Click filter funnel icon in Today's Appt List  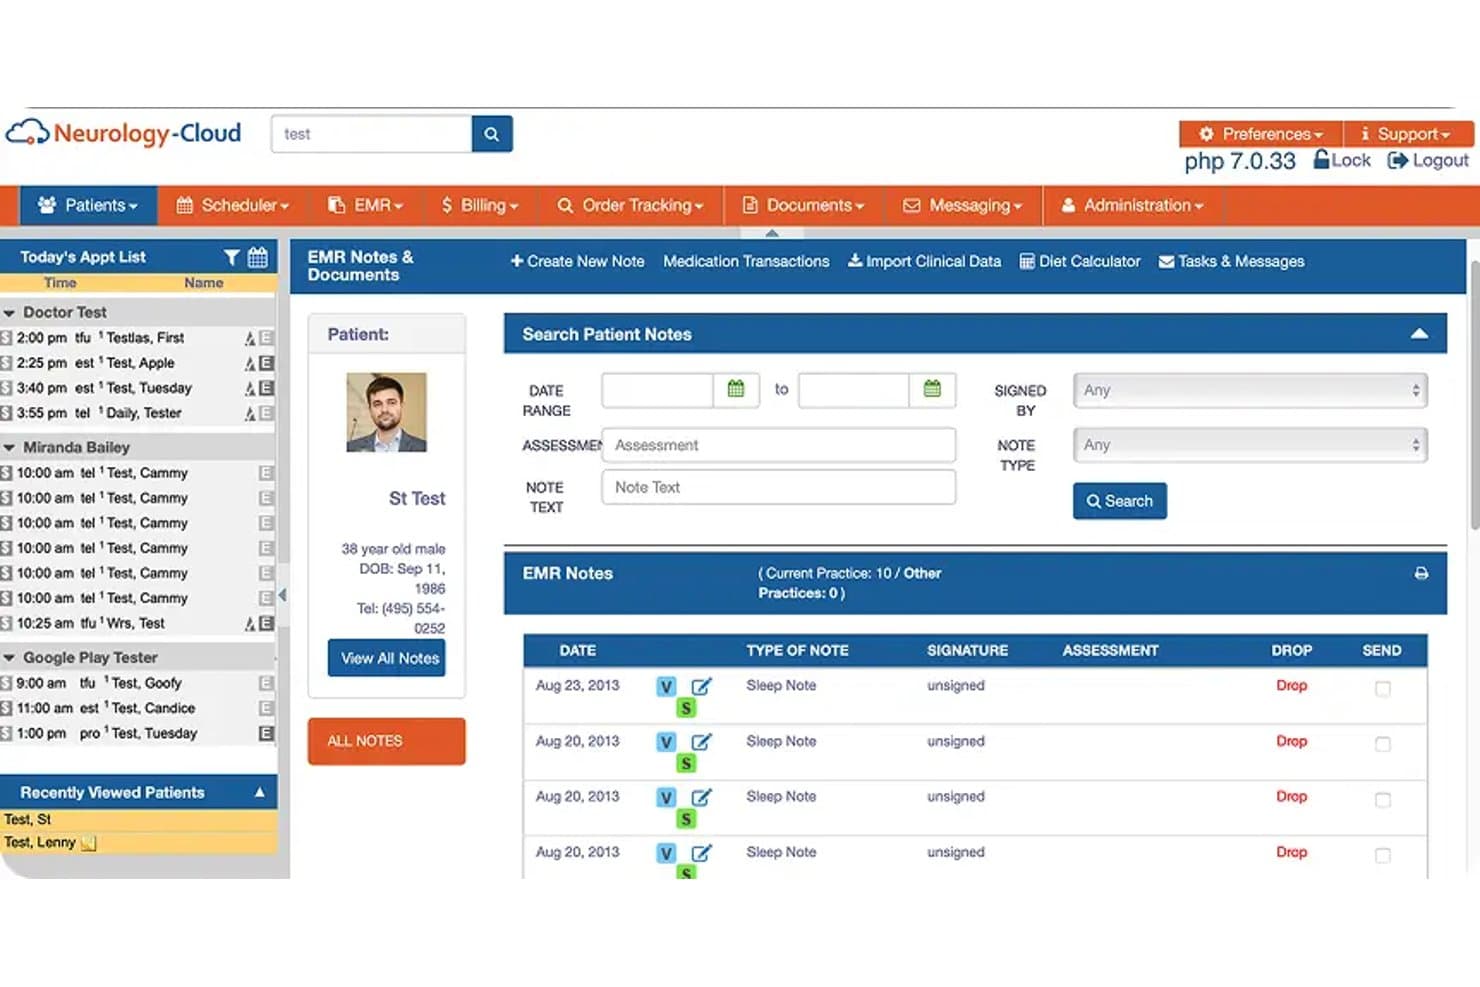[x=231, y=257]
